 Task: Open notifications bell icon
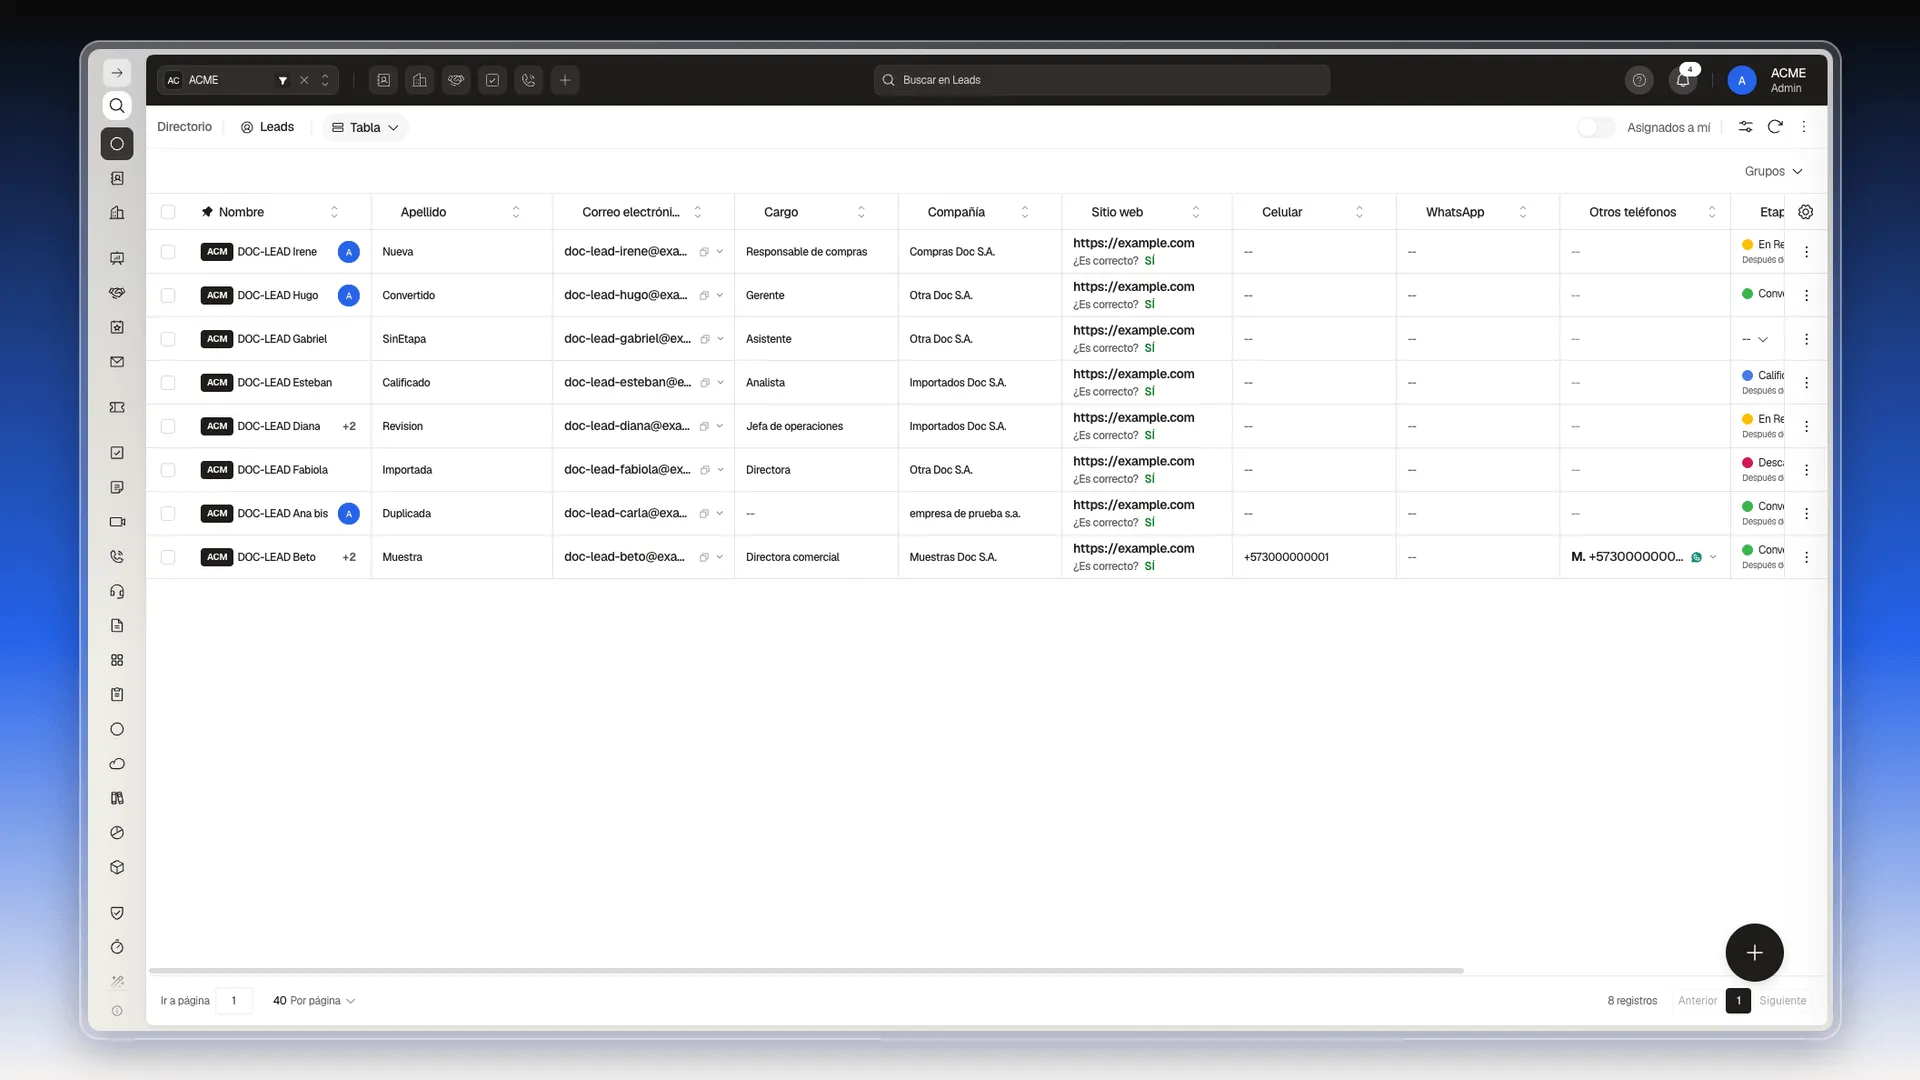pyautogui.click(x=1683, y=80)
